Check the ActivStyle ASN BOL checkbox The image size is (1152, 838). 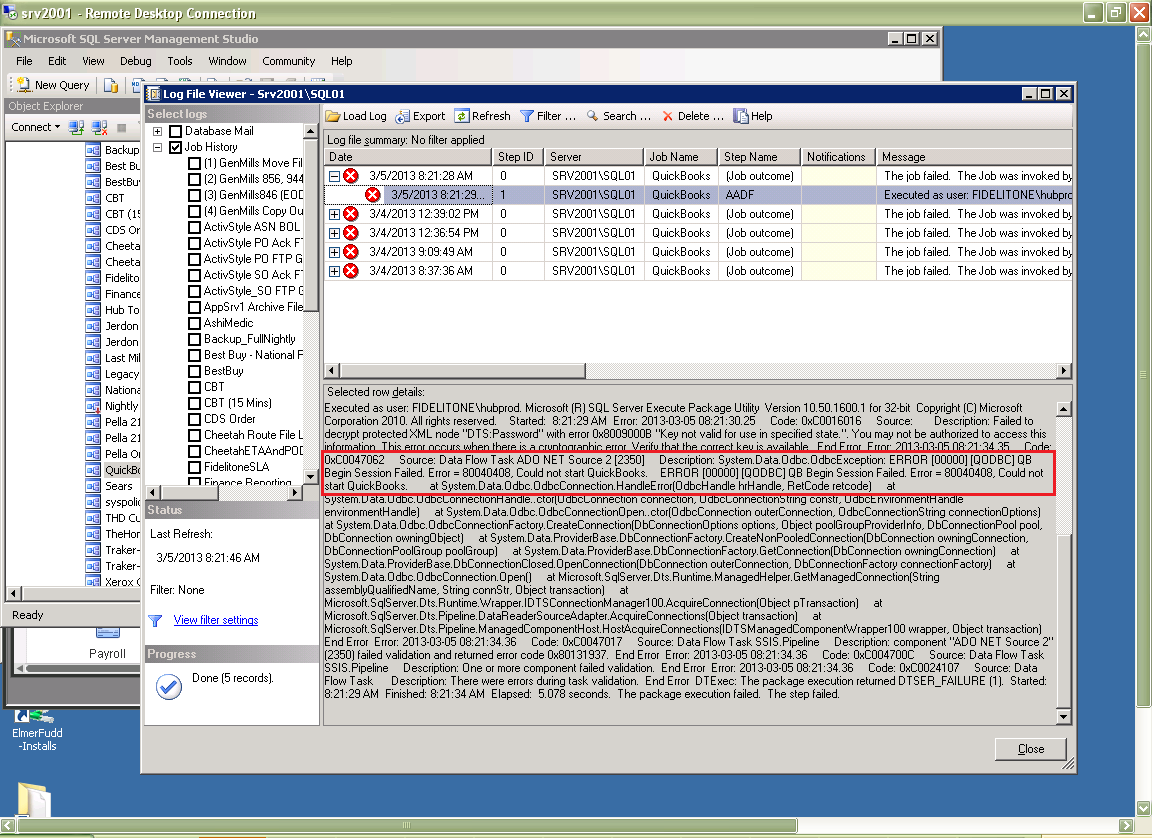pyautogui.click(x=195, y=228)
